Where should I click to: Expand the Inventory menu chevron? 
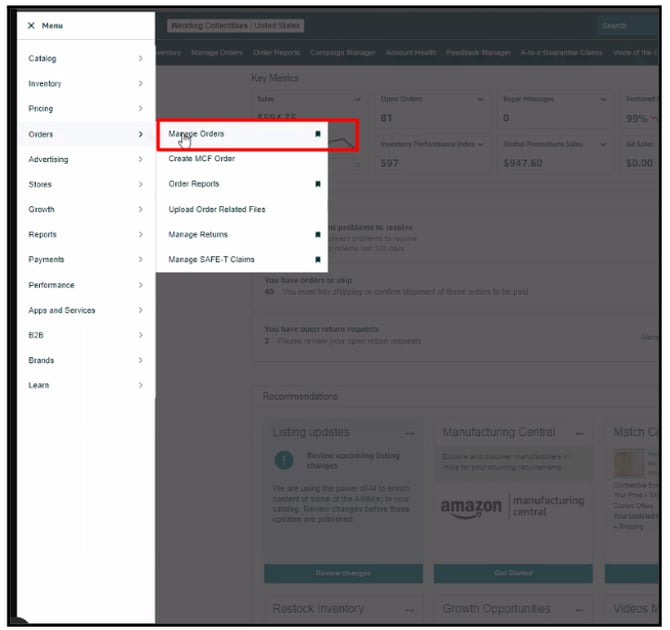(x=141, y=83)
